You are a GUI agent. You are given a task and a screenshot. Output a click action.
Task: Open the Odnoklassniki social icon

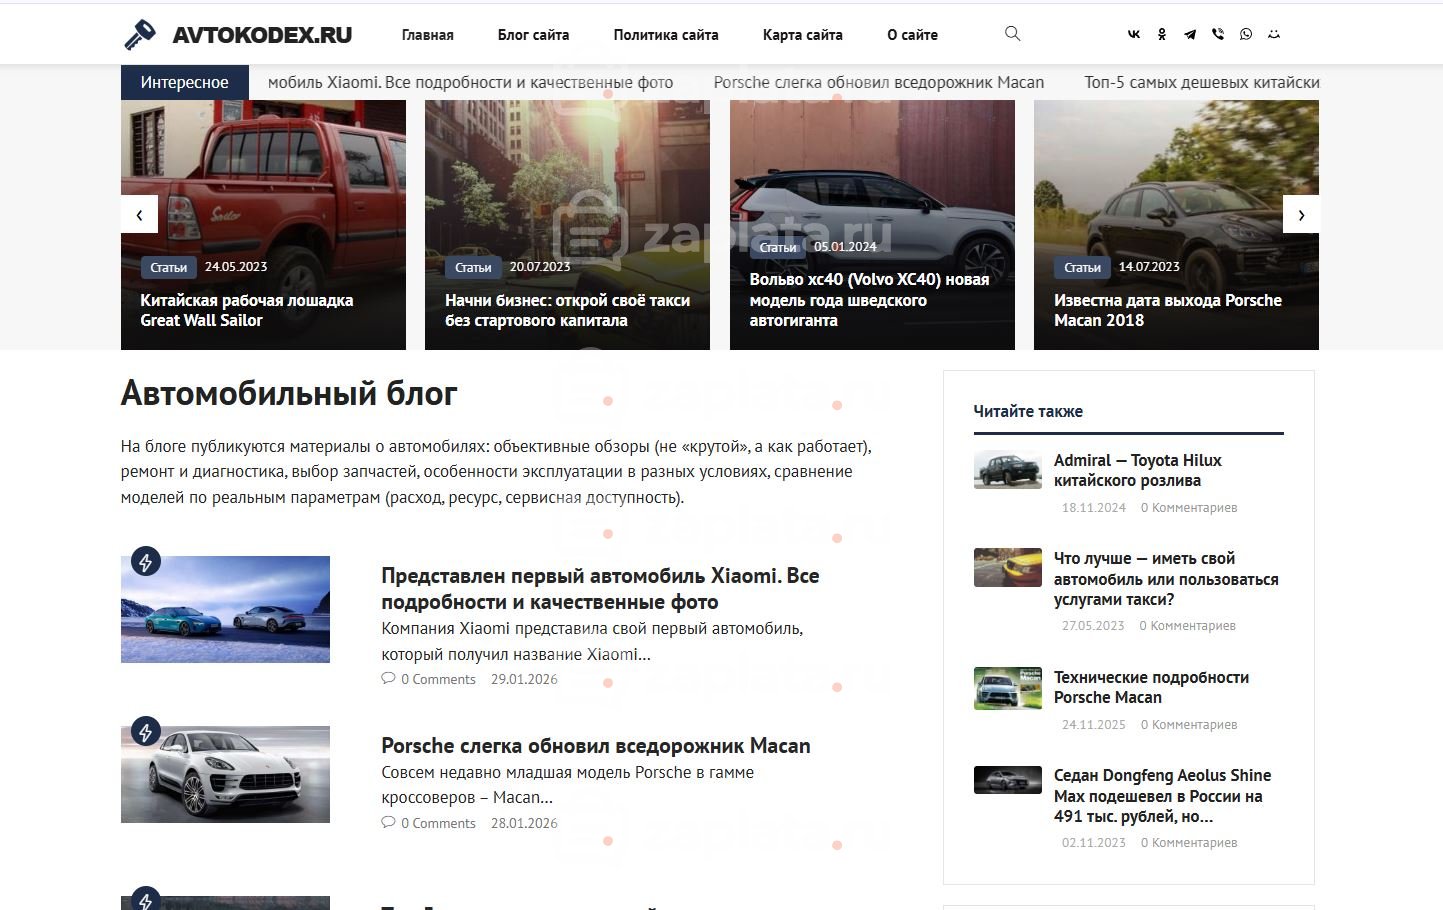1162,34
